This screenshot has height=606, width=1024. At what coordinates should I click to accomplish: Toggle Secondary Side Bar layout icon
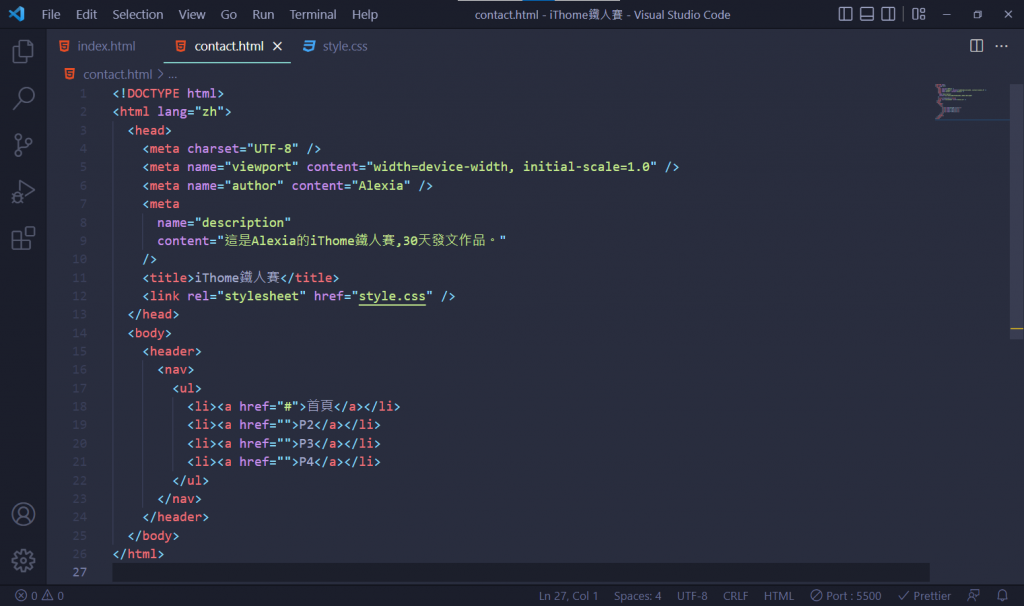pyautogui.click(x=888, y=14)
